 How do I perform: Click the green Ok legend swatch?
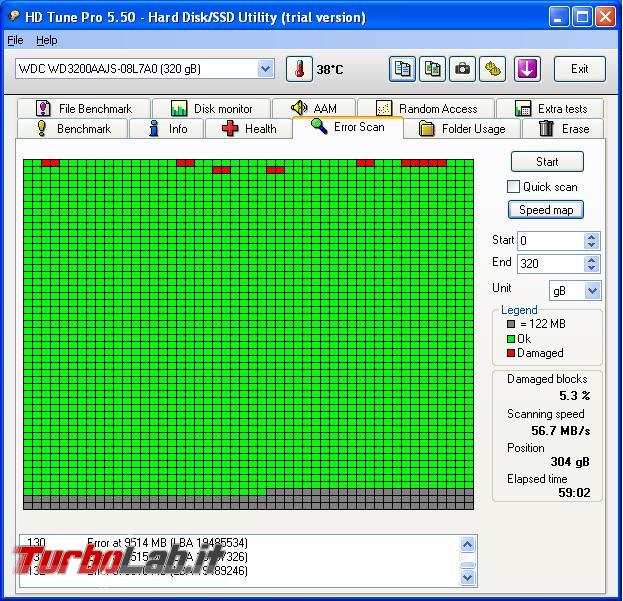511,339
